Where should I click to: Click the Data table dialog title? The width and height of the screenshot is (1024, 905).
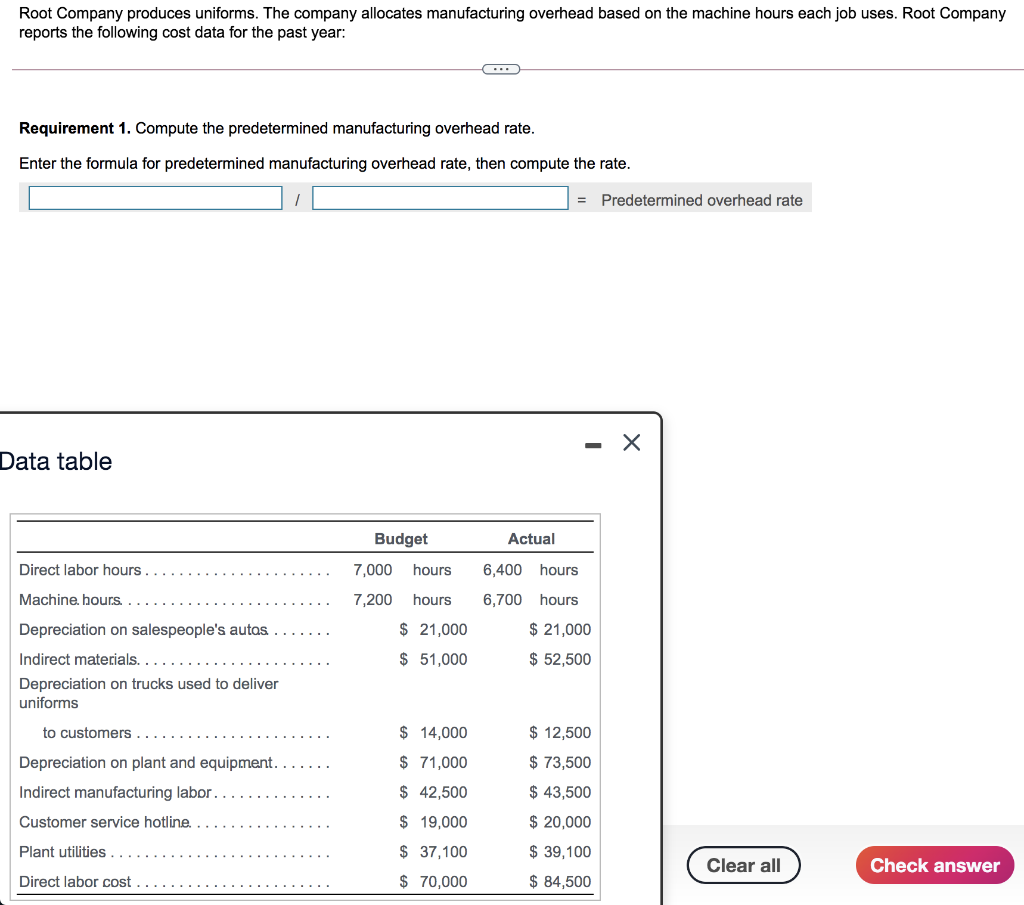[x=56, y=462]
